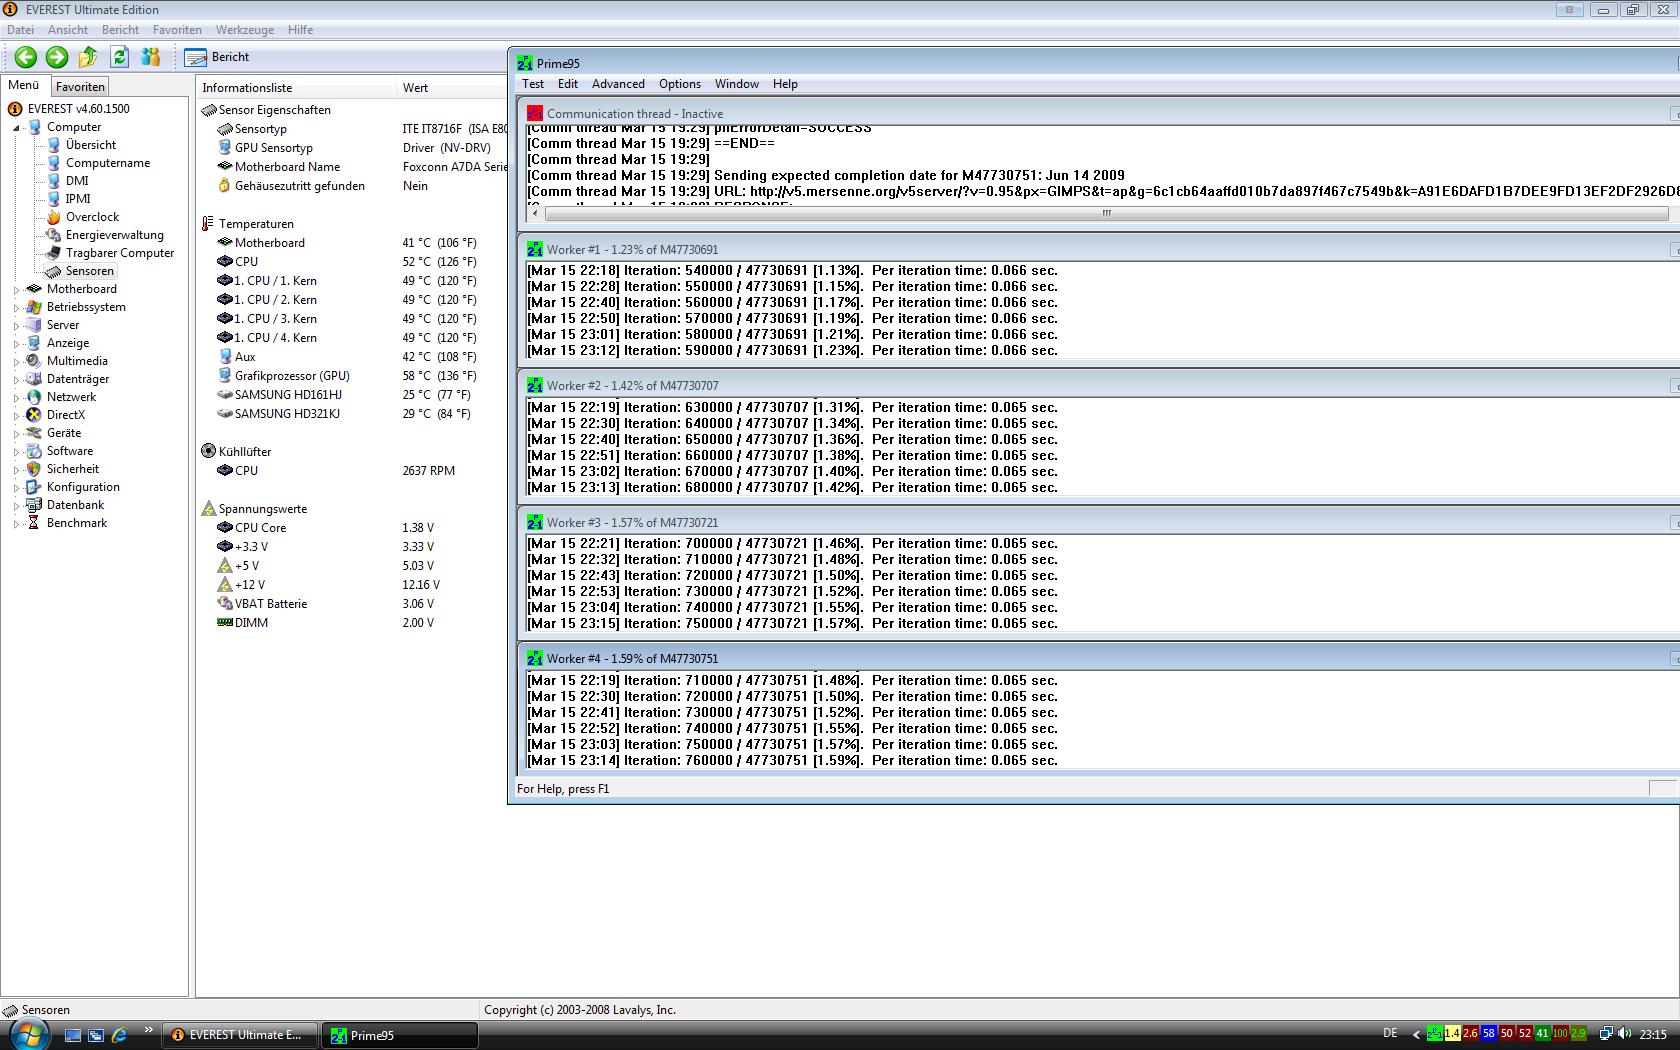1680x1050 pixels.
Task: Open the Prime95 Help menu
Action: [785, 84]
